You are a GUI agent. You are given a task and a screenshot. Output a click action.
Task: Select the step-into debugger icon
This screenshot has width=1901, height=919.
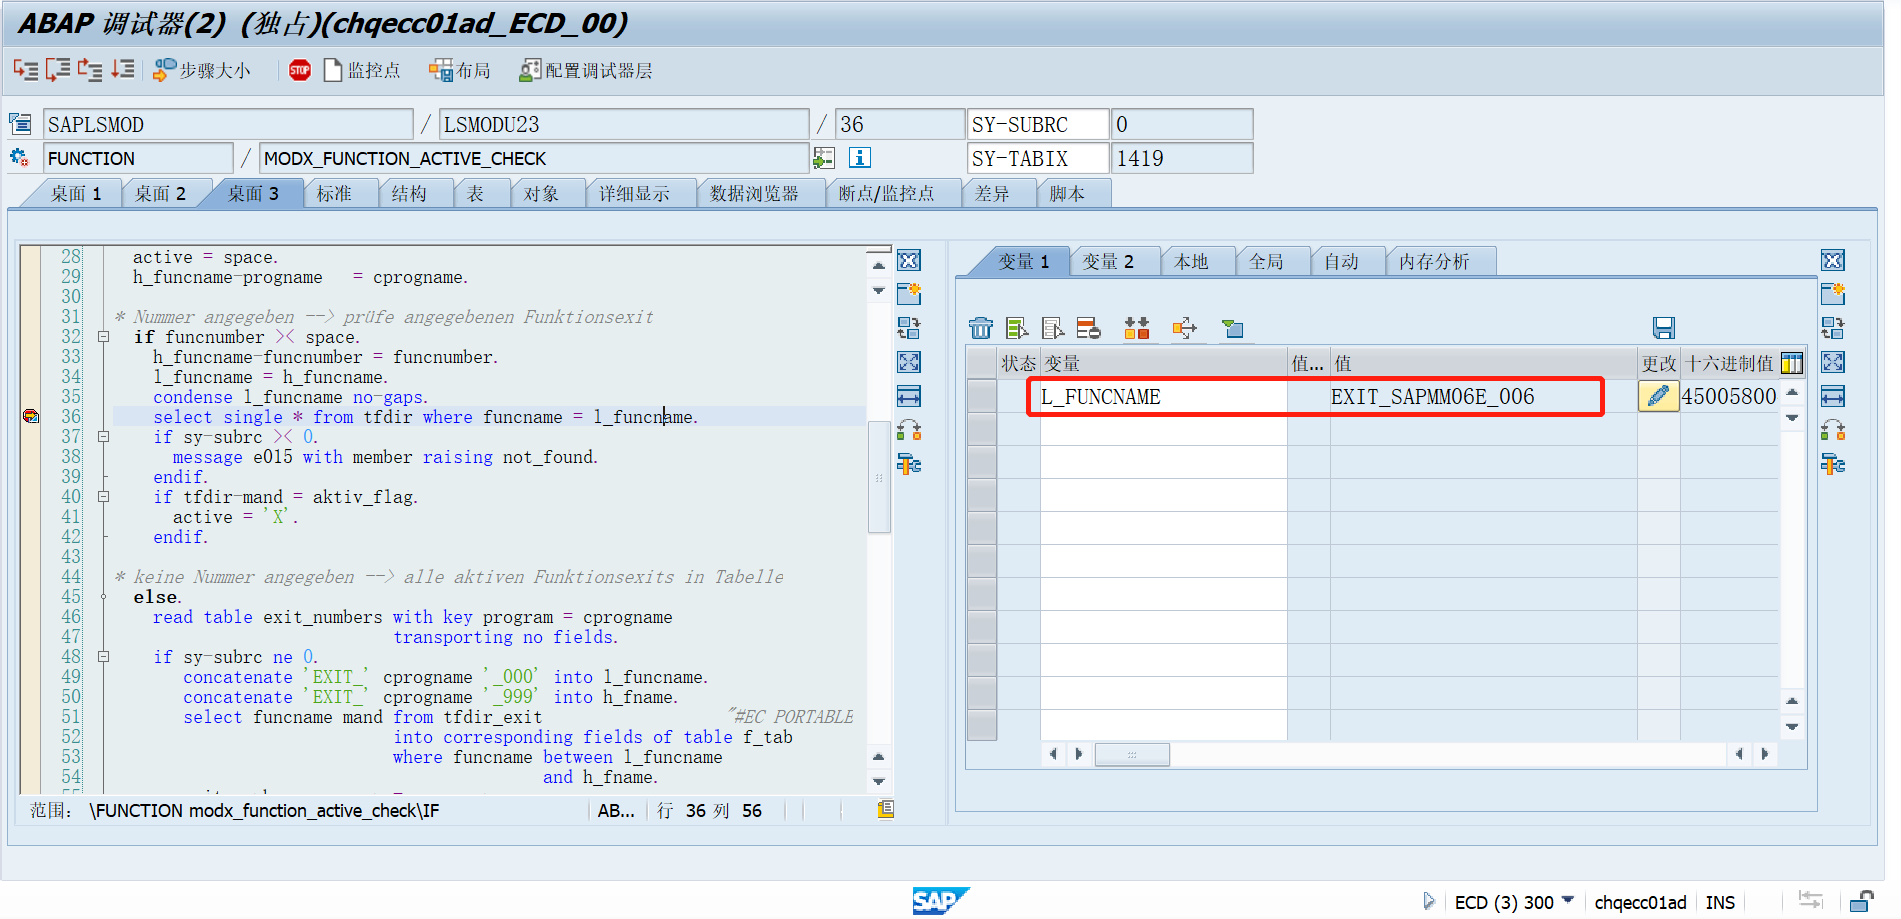(25, 70)
